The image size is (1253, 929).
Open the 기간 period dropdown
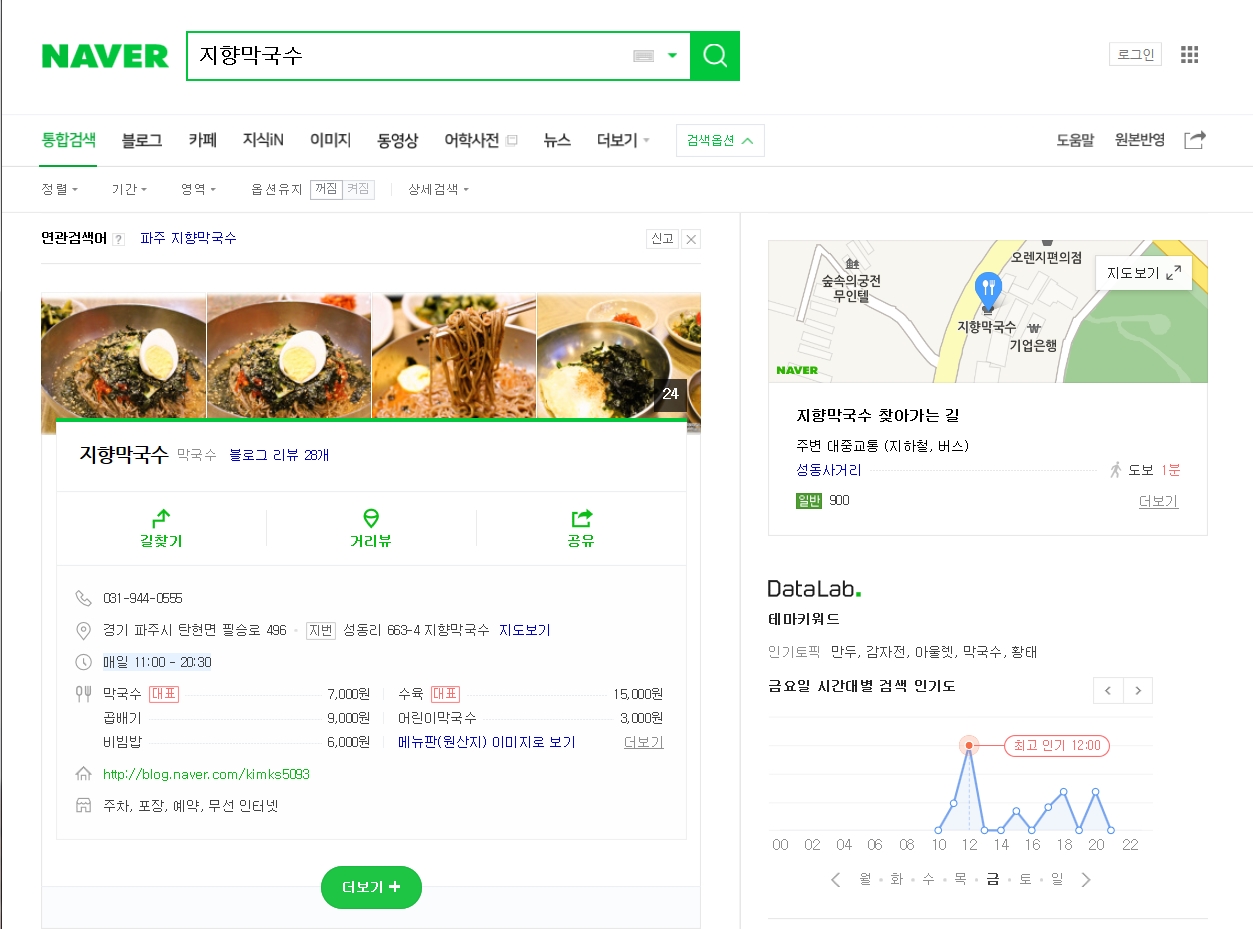click(129, 189)
